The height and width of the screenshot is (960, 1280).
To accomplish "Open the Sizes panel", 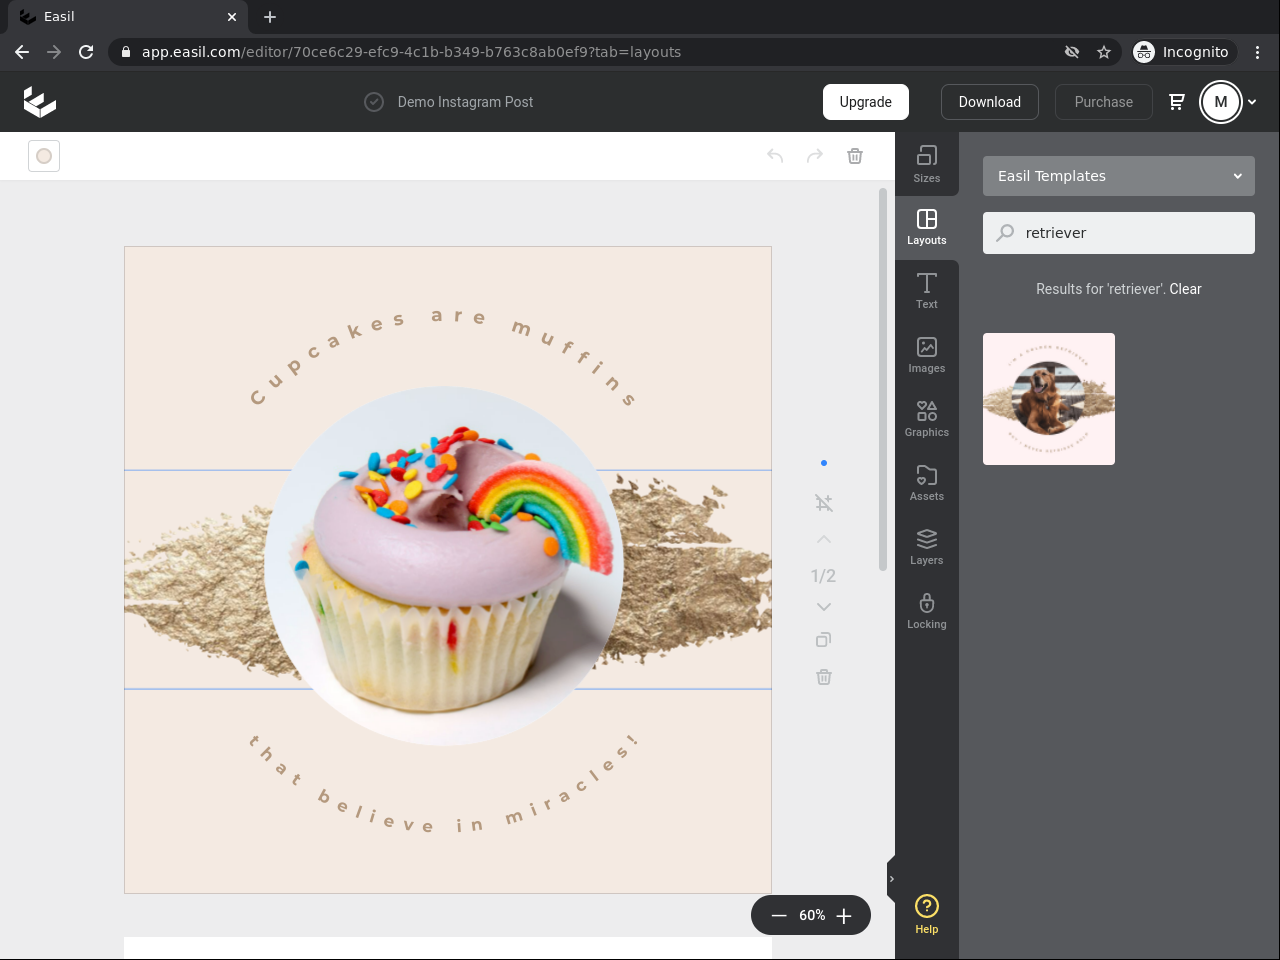I will 927,164.
